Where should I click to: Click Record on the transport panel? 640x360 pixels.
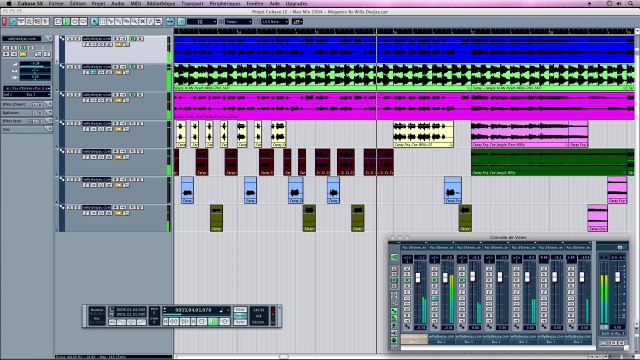tap(225, 322)
